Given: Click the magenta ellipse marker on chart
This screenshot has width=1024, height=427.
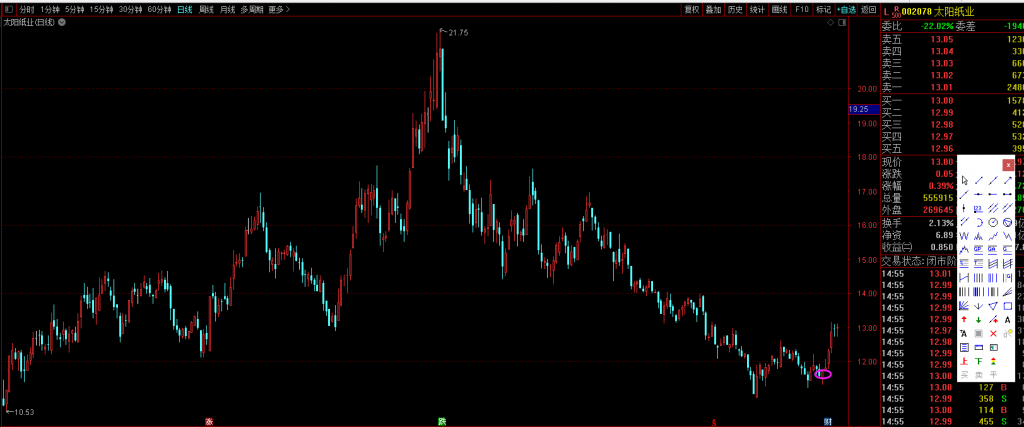Looking at the screenshot, I should point(823,374).
